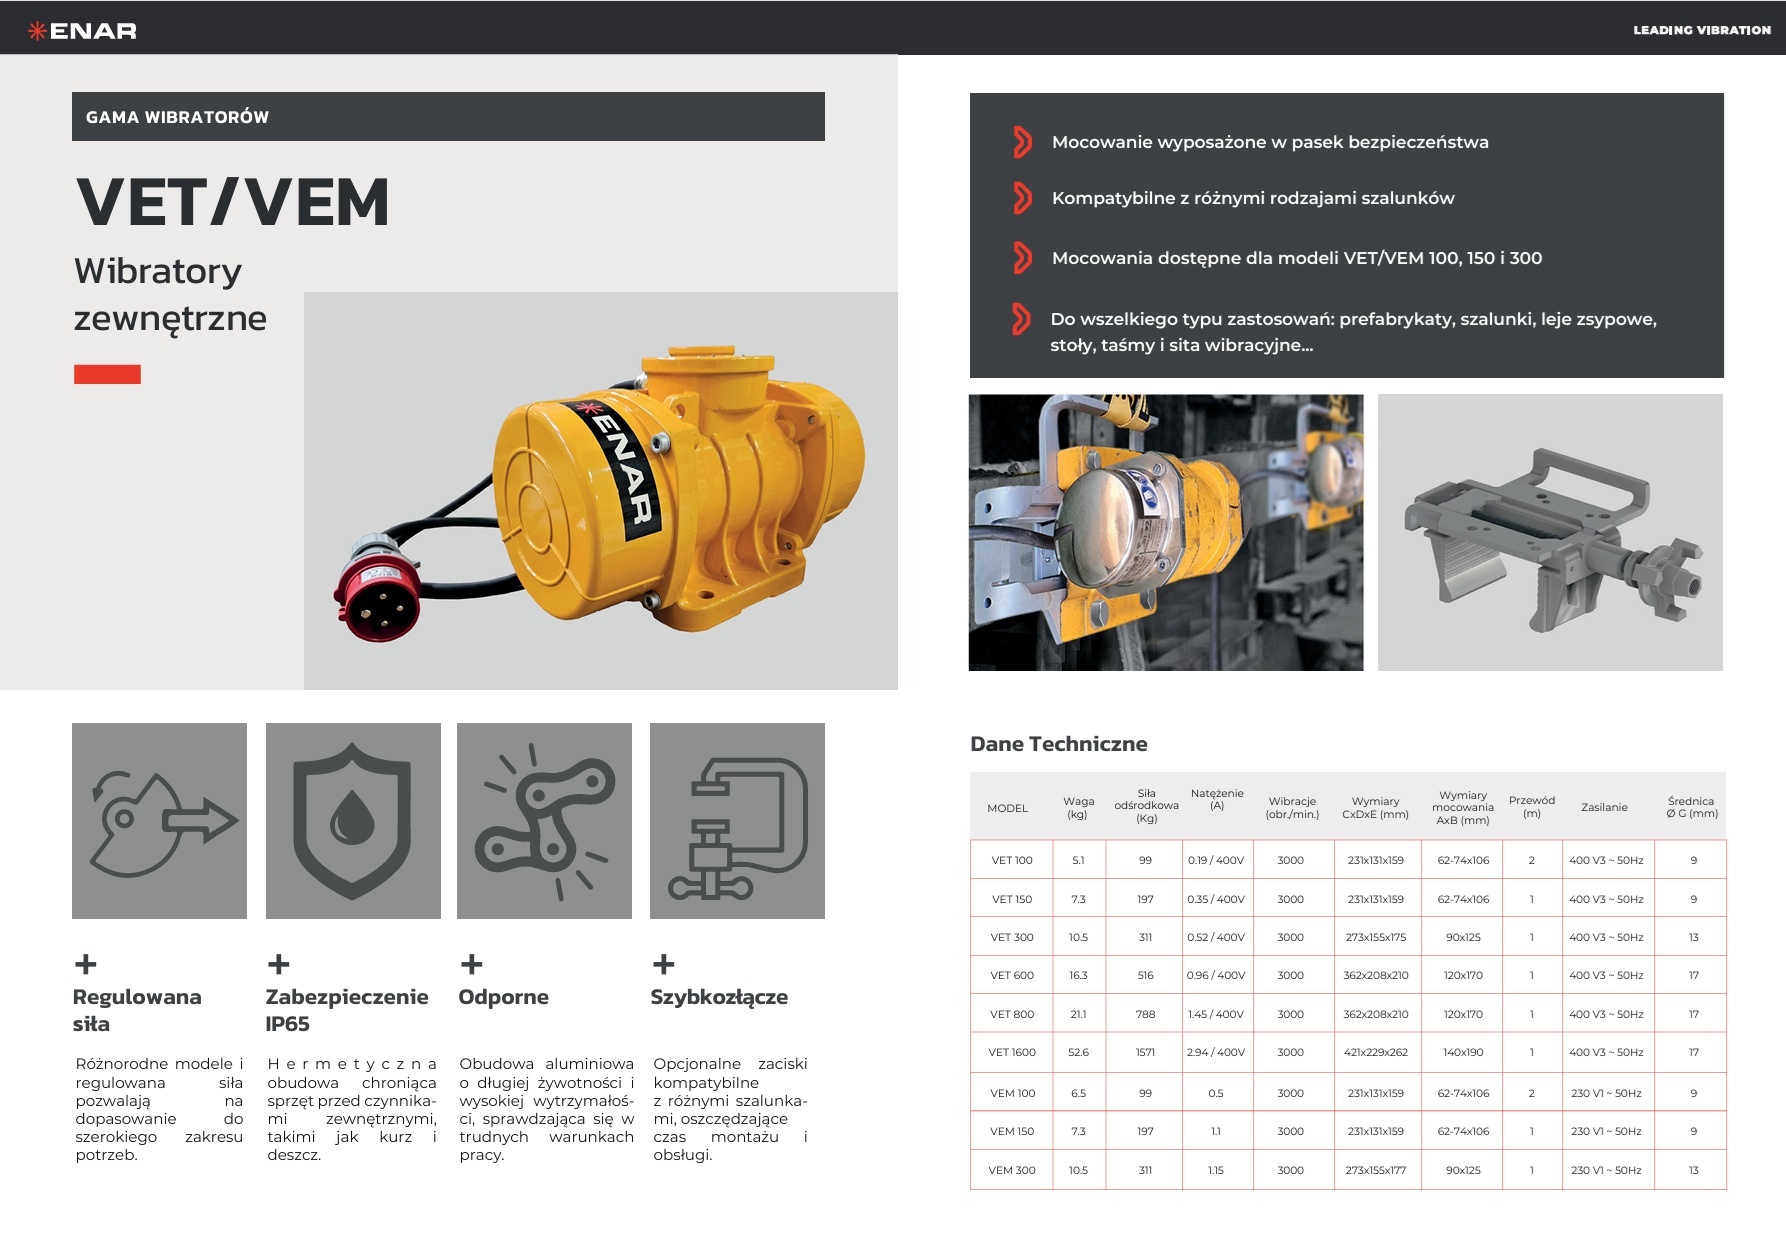
Task: Open the mounted vibrator on formwork photo
Action: [1165, 532]
